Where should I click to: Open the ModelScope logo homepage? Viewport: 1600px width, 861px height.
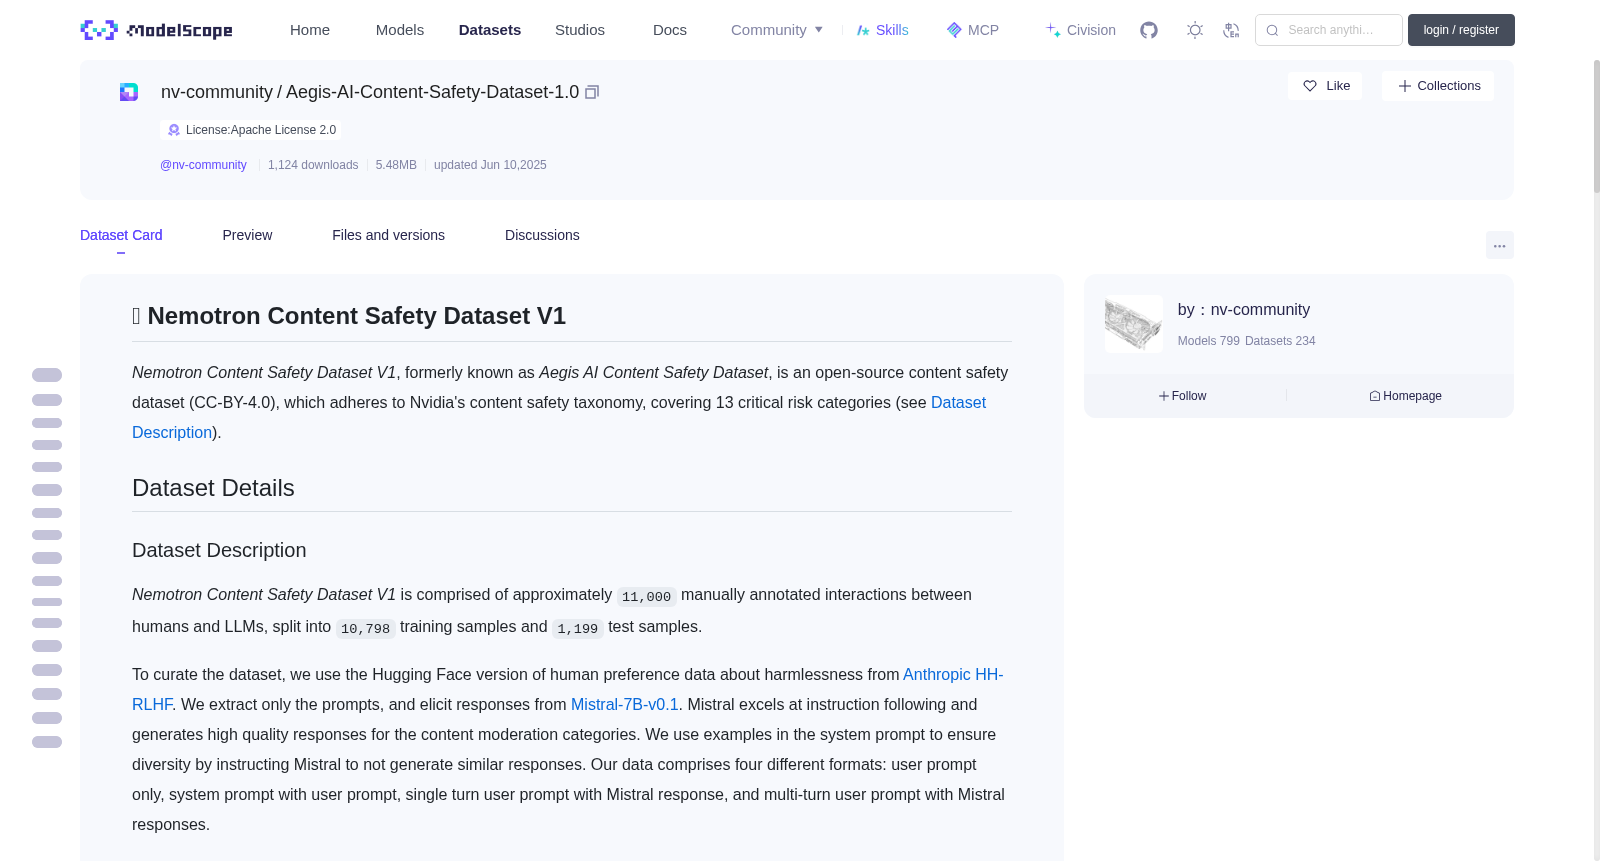coord(157,30)
